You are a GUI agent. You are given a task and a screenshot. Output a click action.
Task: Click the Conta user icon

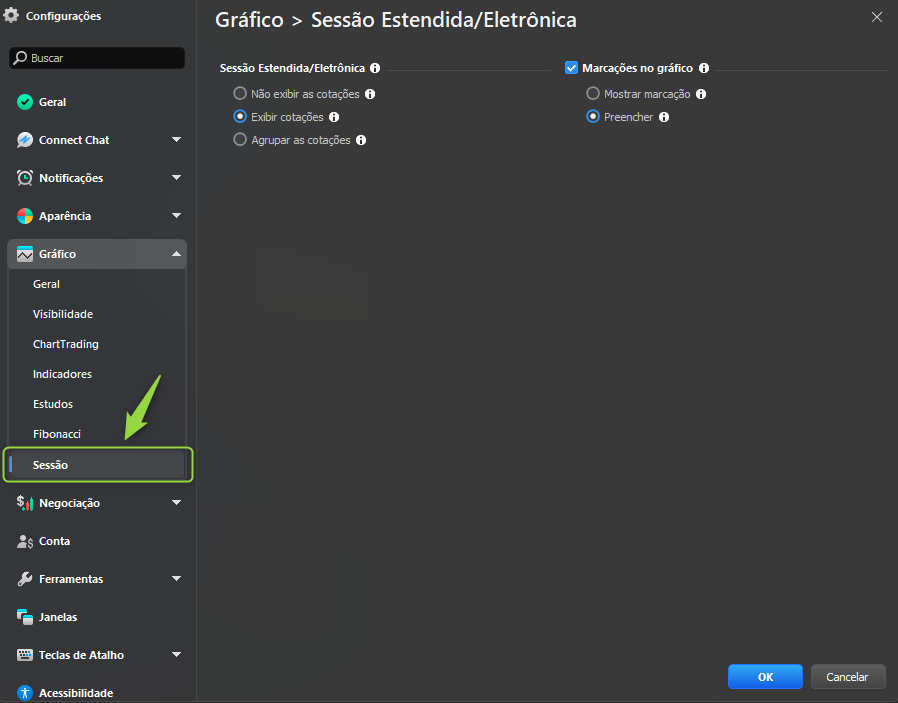[x=25, y=541]
